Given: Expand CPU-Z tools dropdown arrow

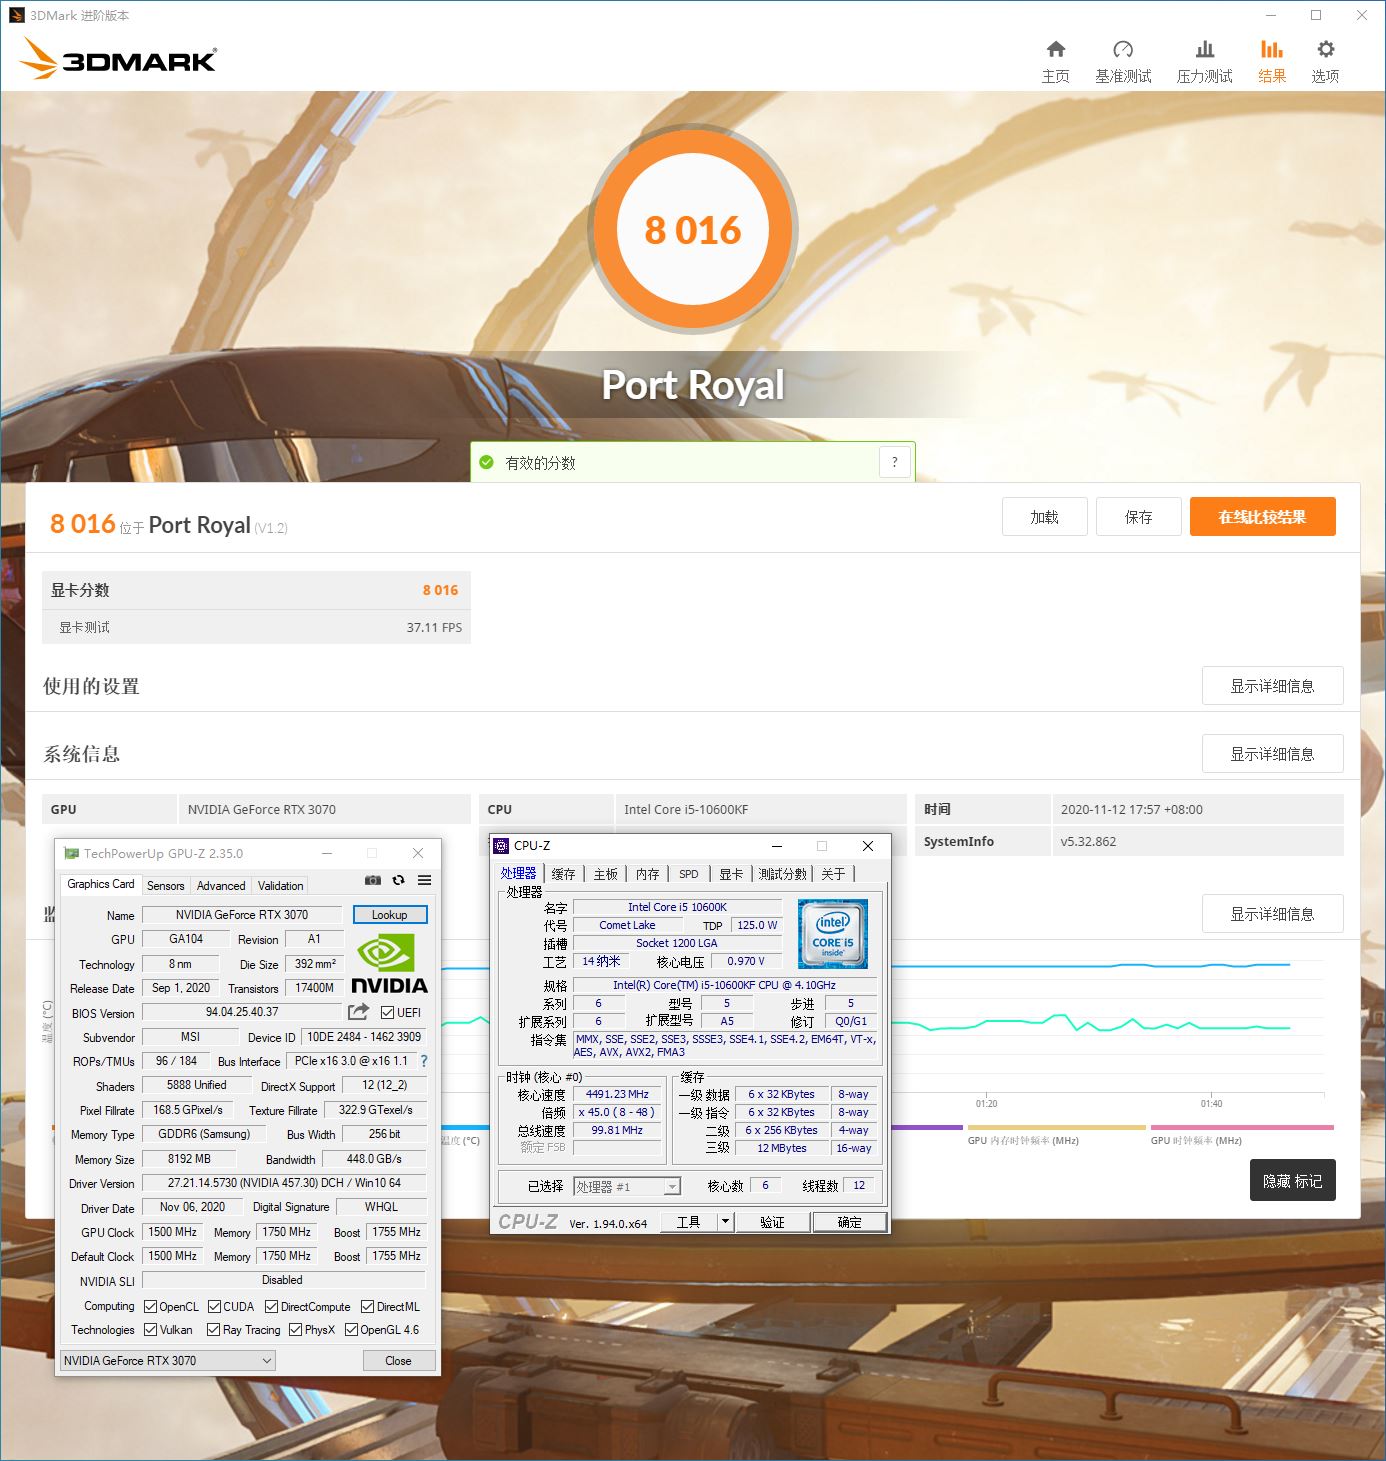Looking at the screenshot, I should pyautogui.click(x=725, y=1222).
